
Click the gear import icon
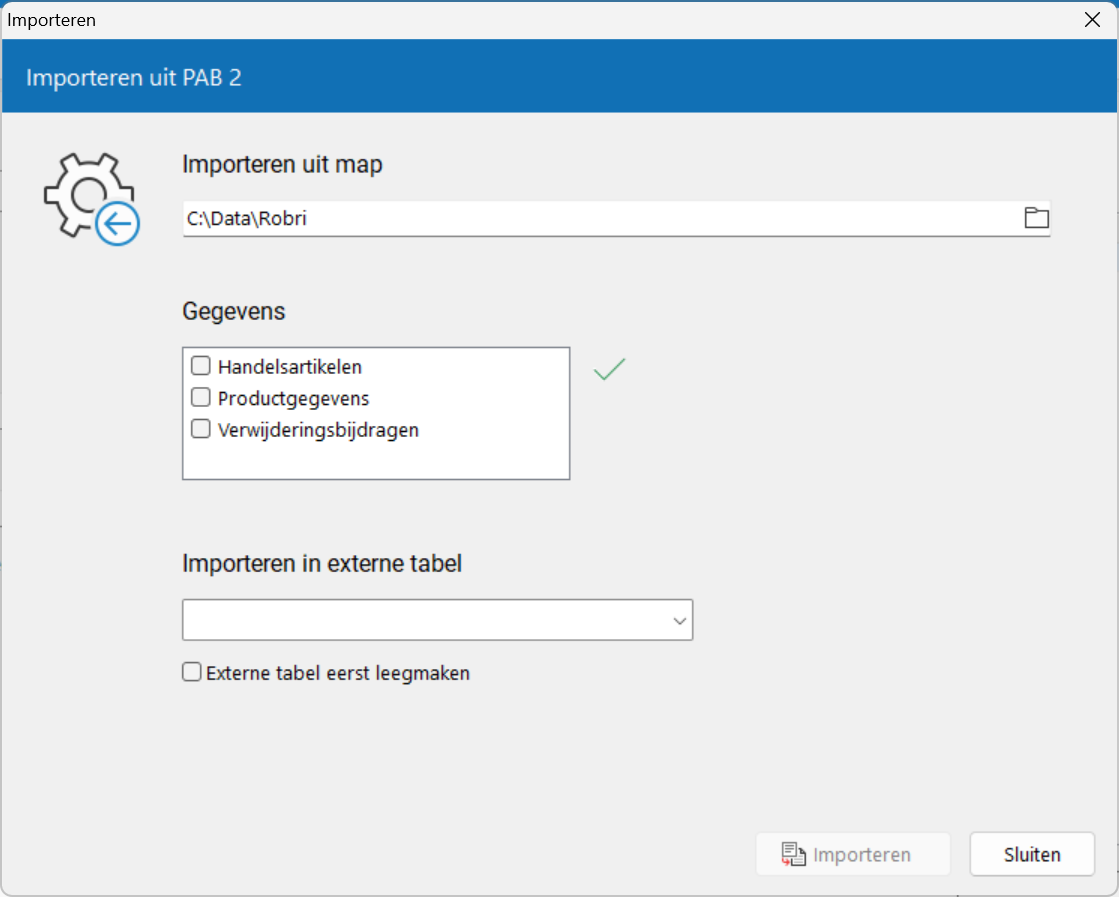point(91,198)
